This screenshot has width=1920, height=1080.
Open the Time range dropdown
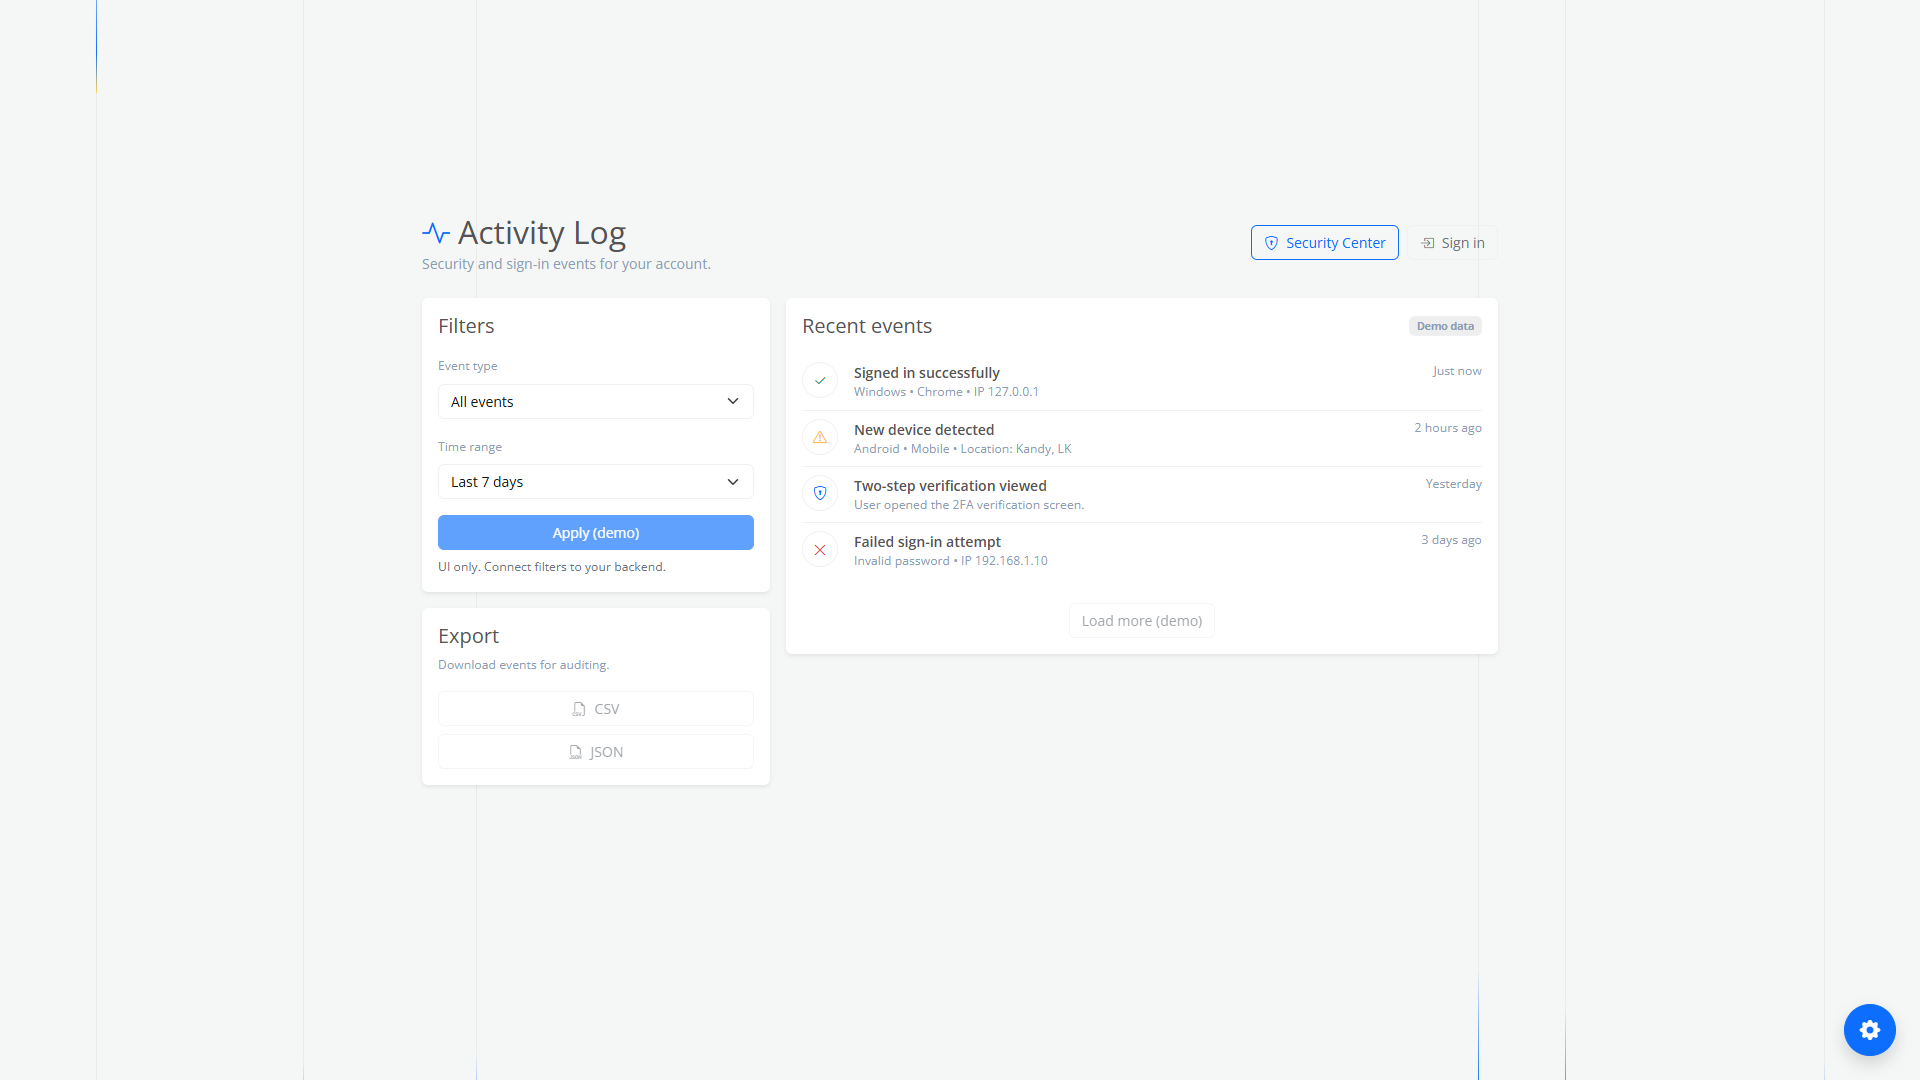[x=595, y=482]
